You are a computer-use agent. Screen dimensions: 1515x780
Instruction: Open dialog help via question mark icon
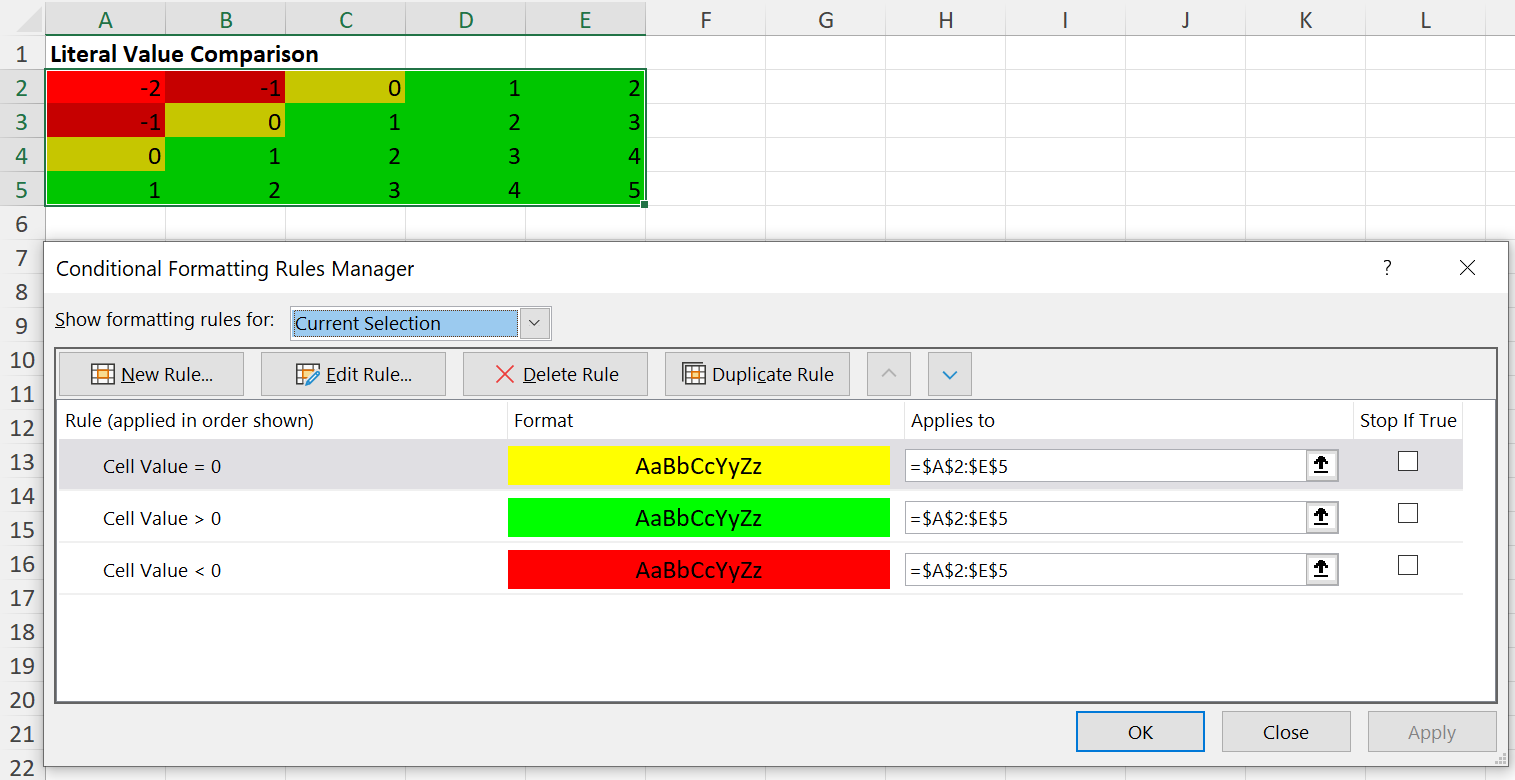click(1386, 268)
